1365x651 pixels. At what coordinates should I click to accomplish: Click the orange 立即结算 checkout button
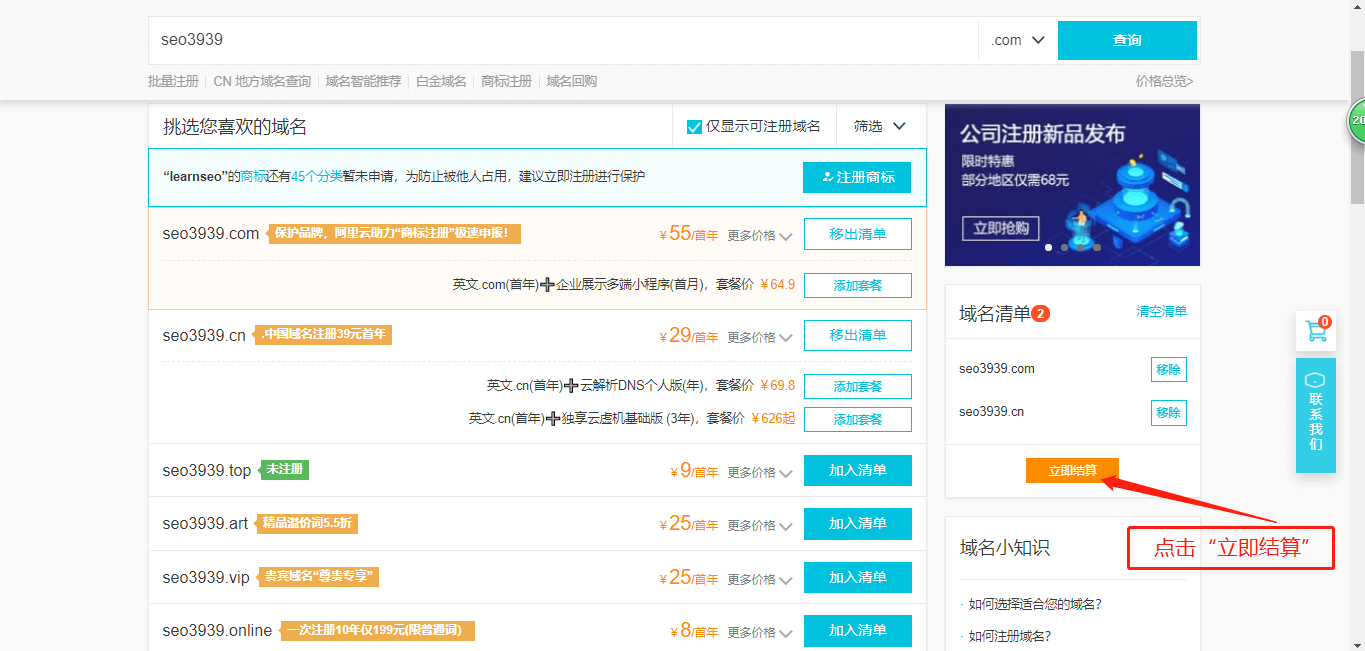1072,470
